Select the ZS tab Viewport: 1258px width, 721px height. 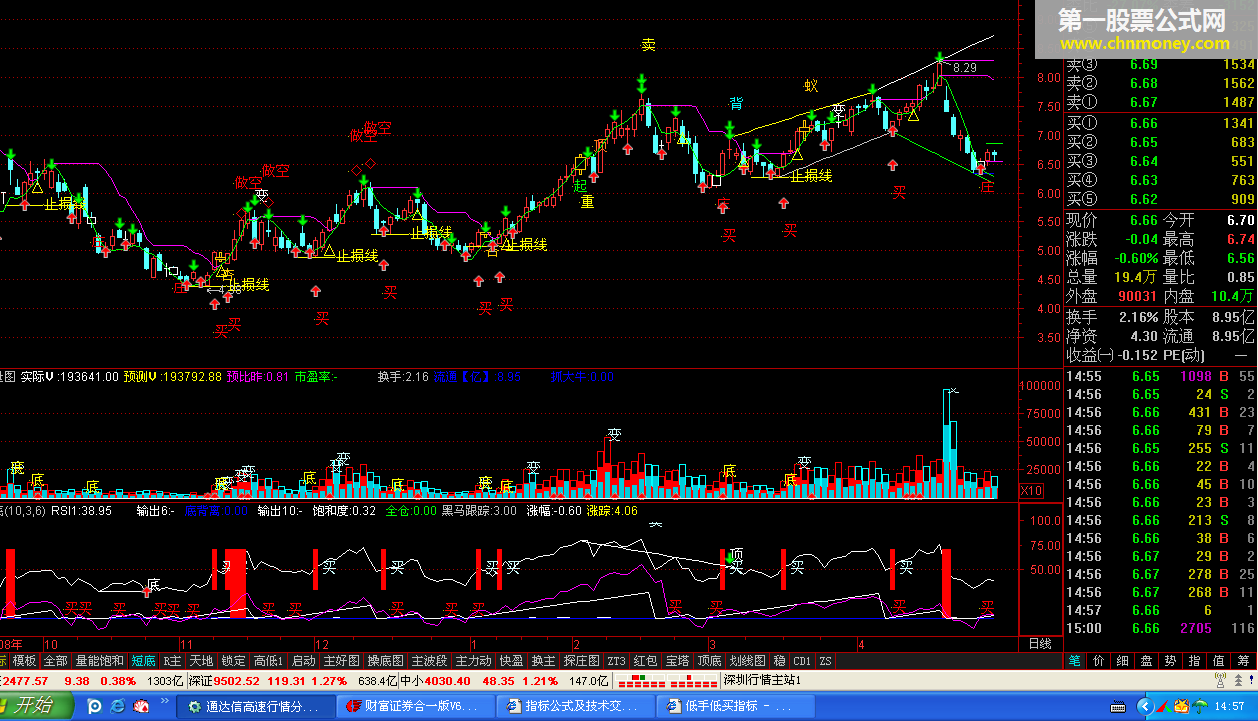coord(825,661)
